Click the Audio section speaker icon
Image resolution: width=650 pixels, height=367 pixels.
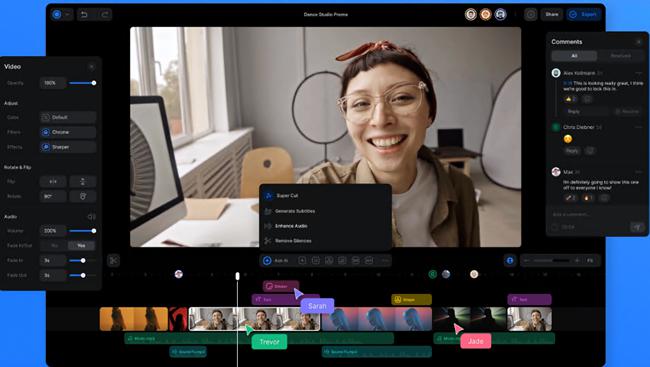(92, 216)
